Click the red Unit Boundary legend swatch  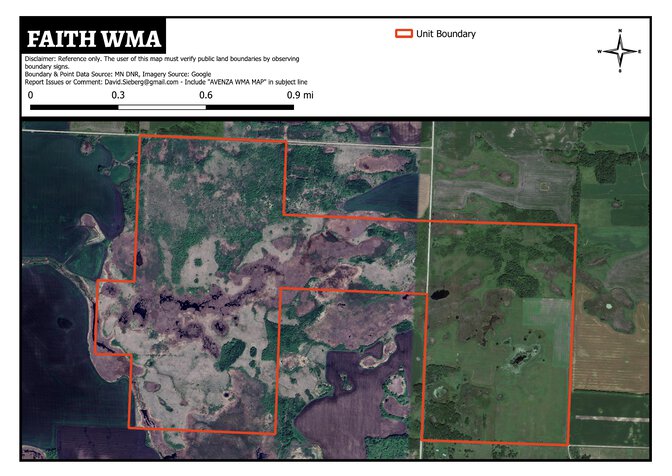pos(403,34)
